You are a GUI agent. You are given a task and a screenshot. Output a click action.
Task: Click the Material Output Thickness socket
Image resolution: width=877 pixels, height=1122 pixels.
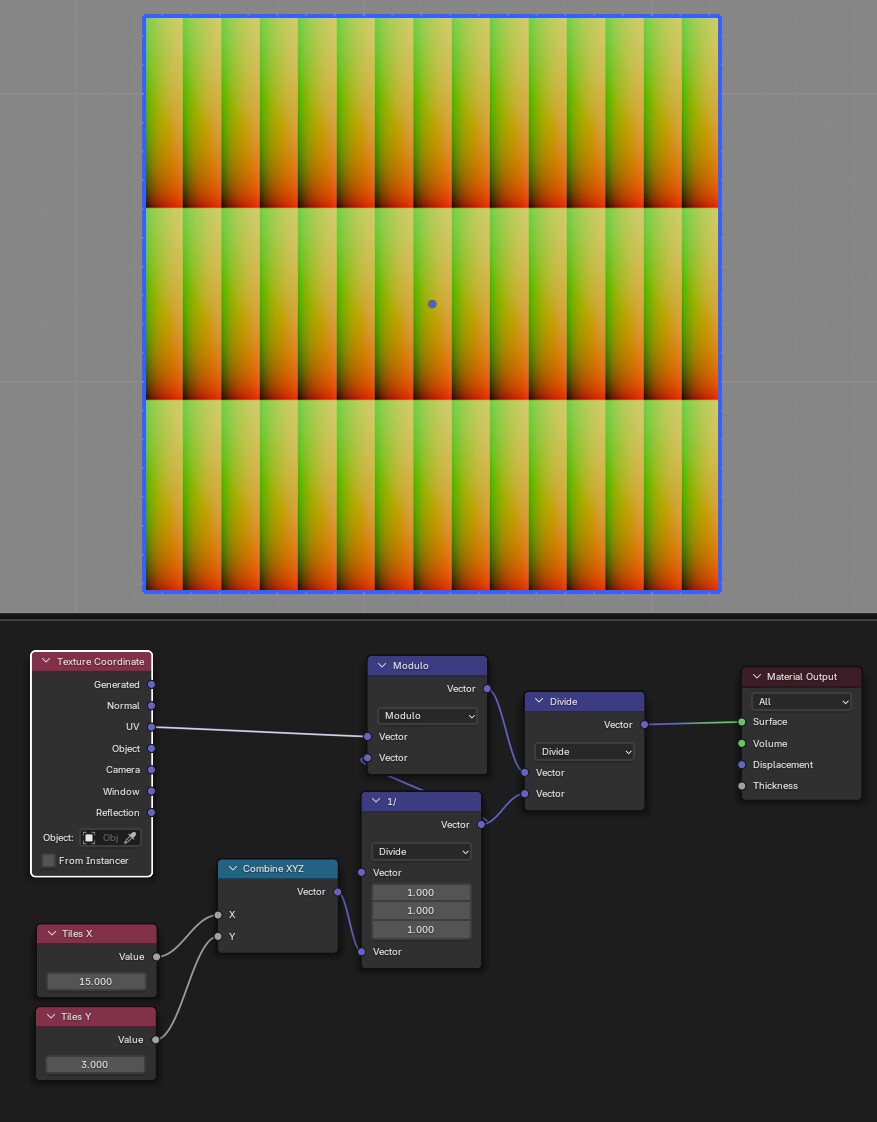[x=742, y=786]
